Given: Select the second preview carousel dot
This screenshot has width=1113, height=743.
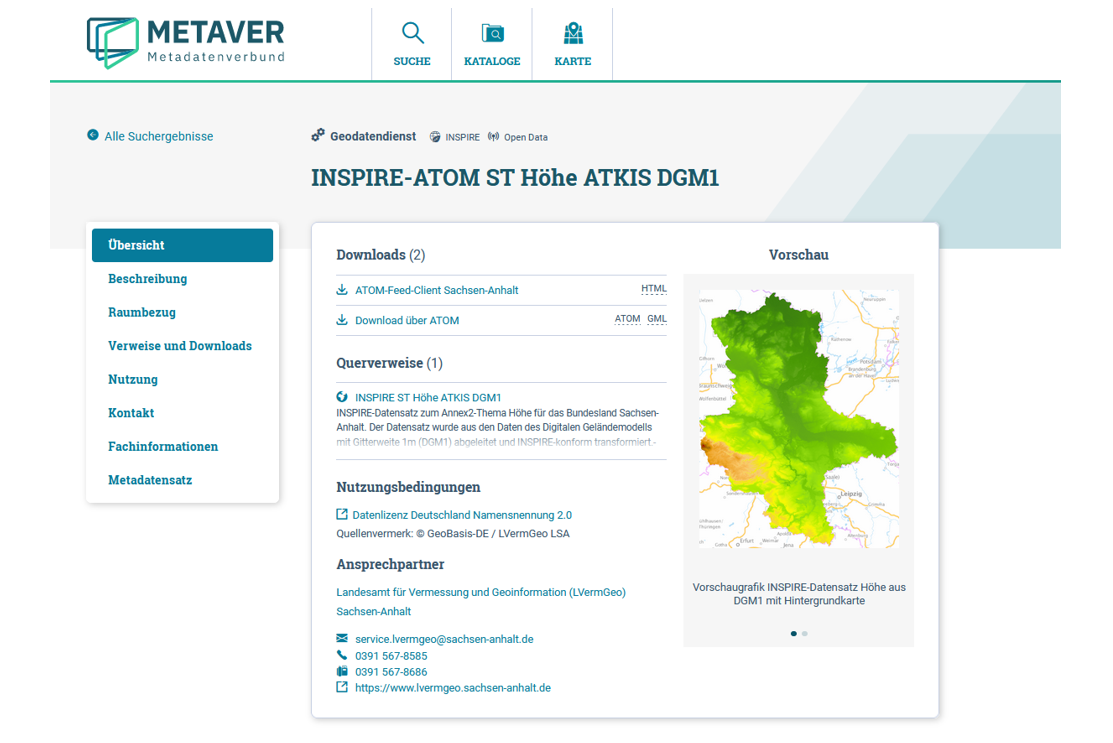Looking at the screenshot, I should pyautogui.click(x=805, y=633).
